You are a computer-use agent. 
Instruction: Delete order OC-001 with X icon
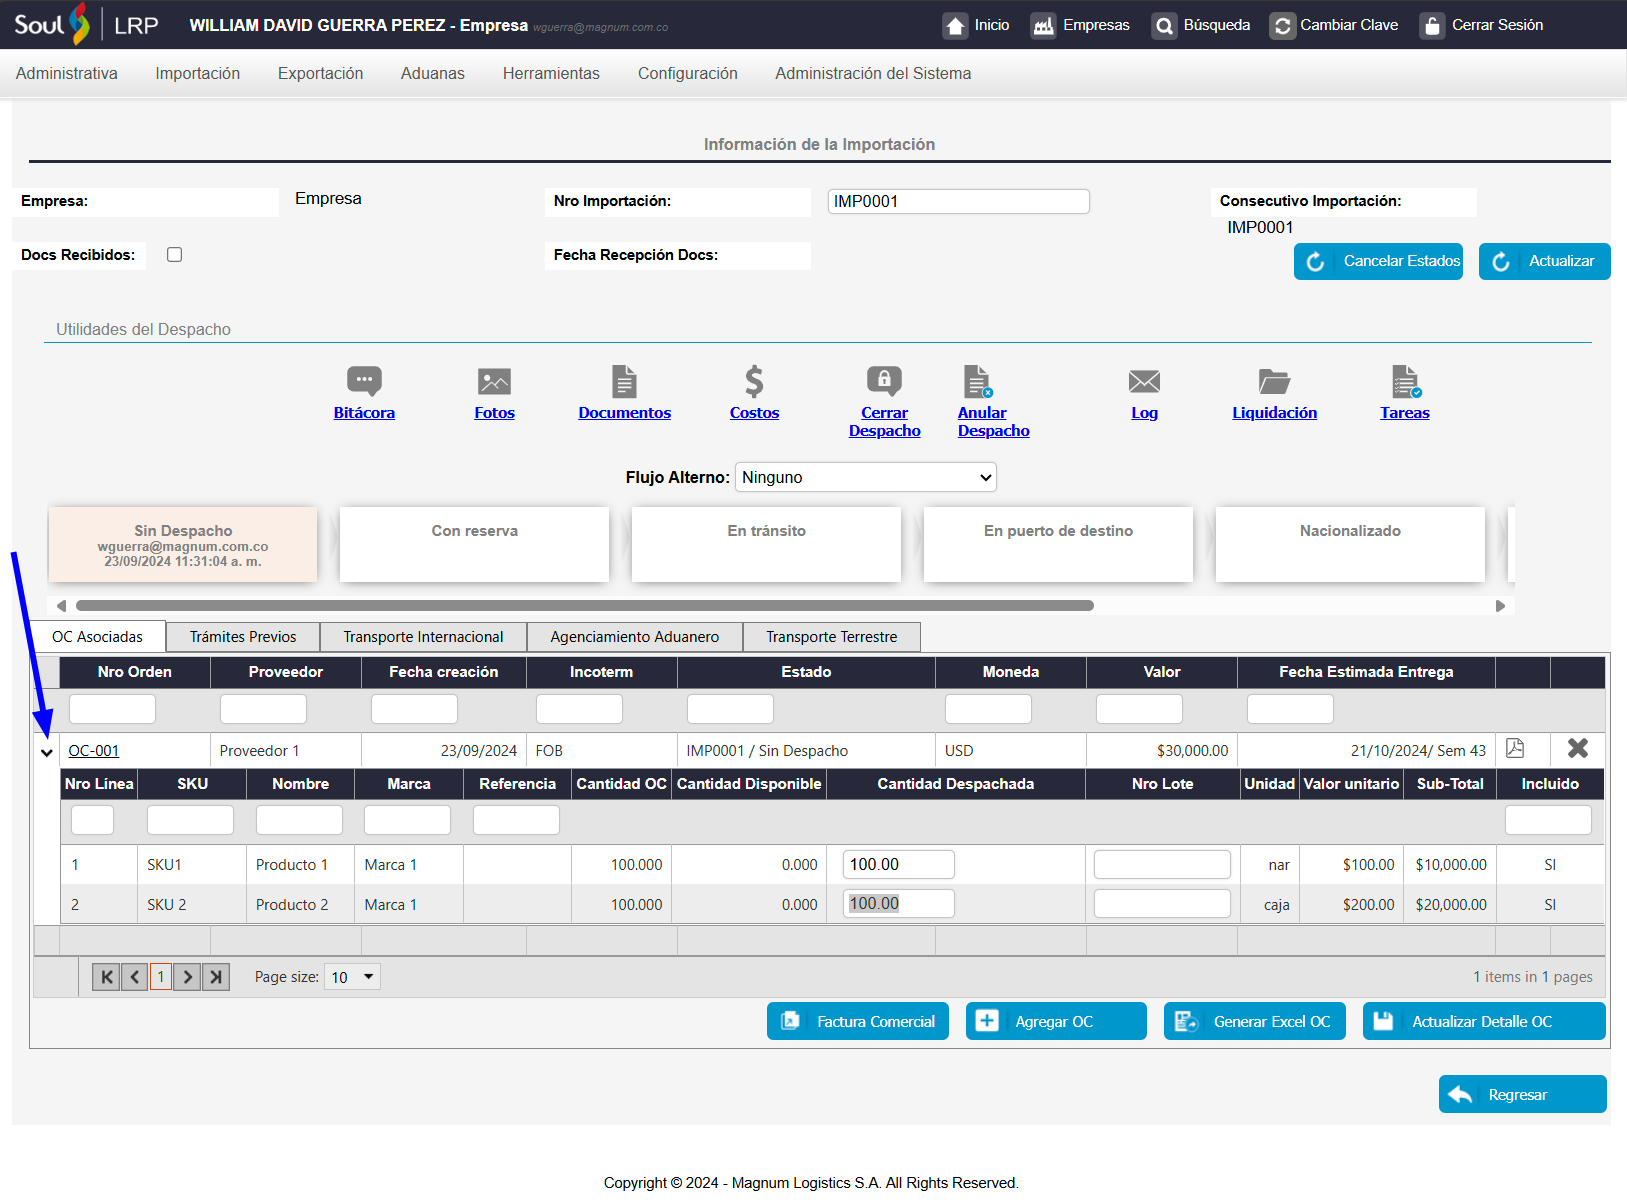coord(1578,748)
